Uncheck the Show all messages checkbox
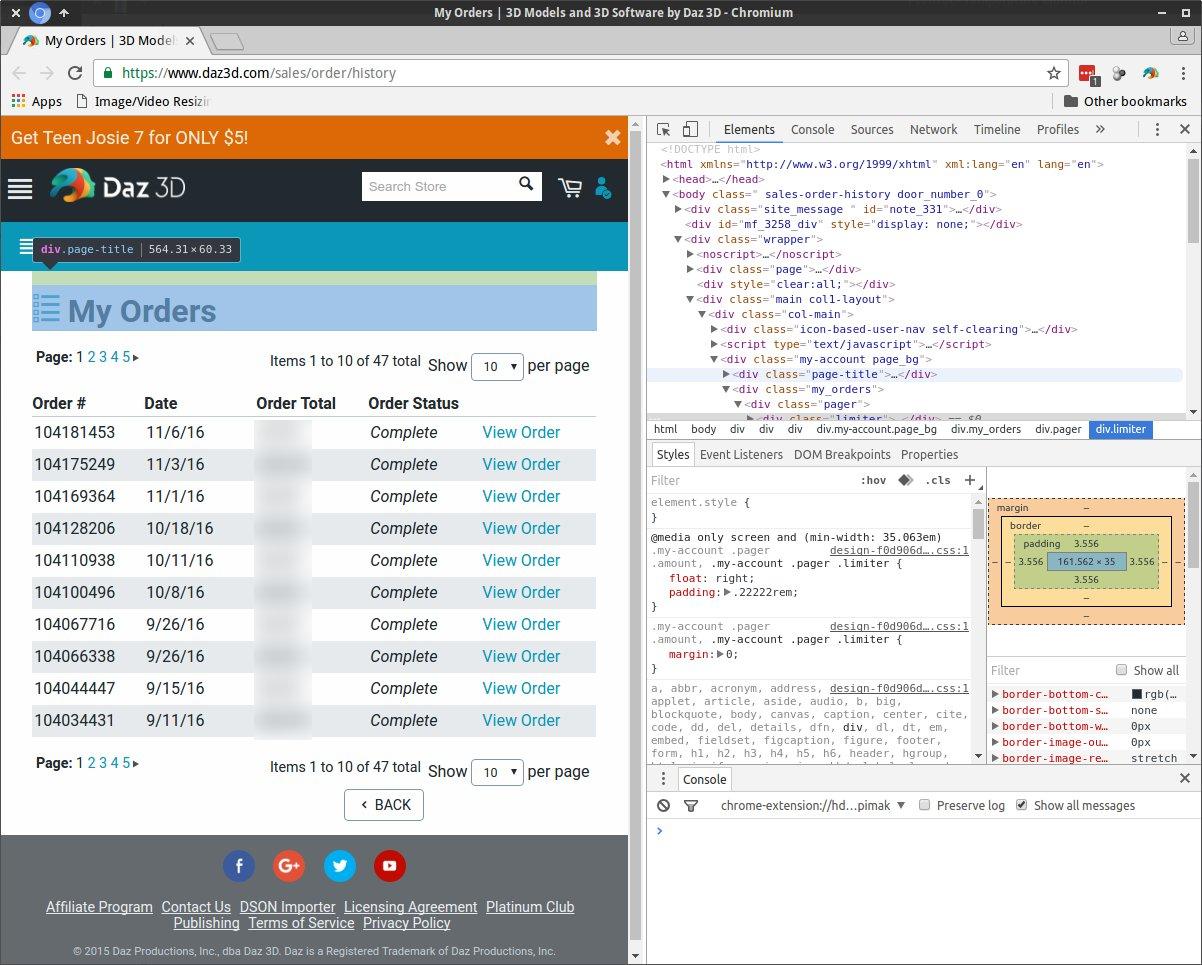This screenshot has width=1202, height=965. tap(1021, 805)
